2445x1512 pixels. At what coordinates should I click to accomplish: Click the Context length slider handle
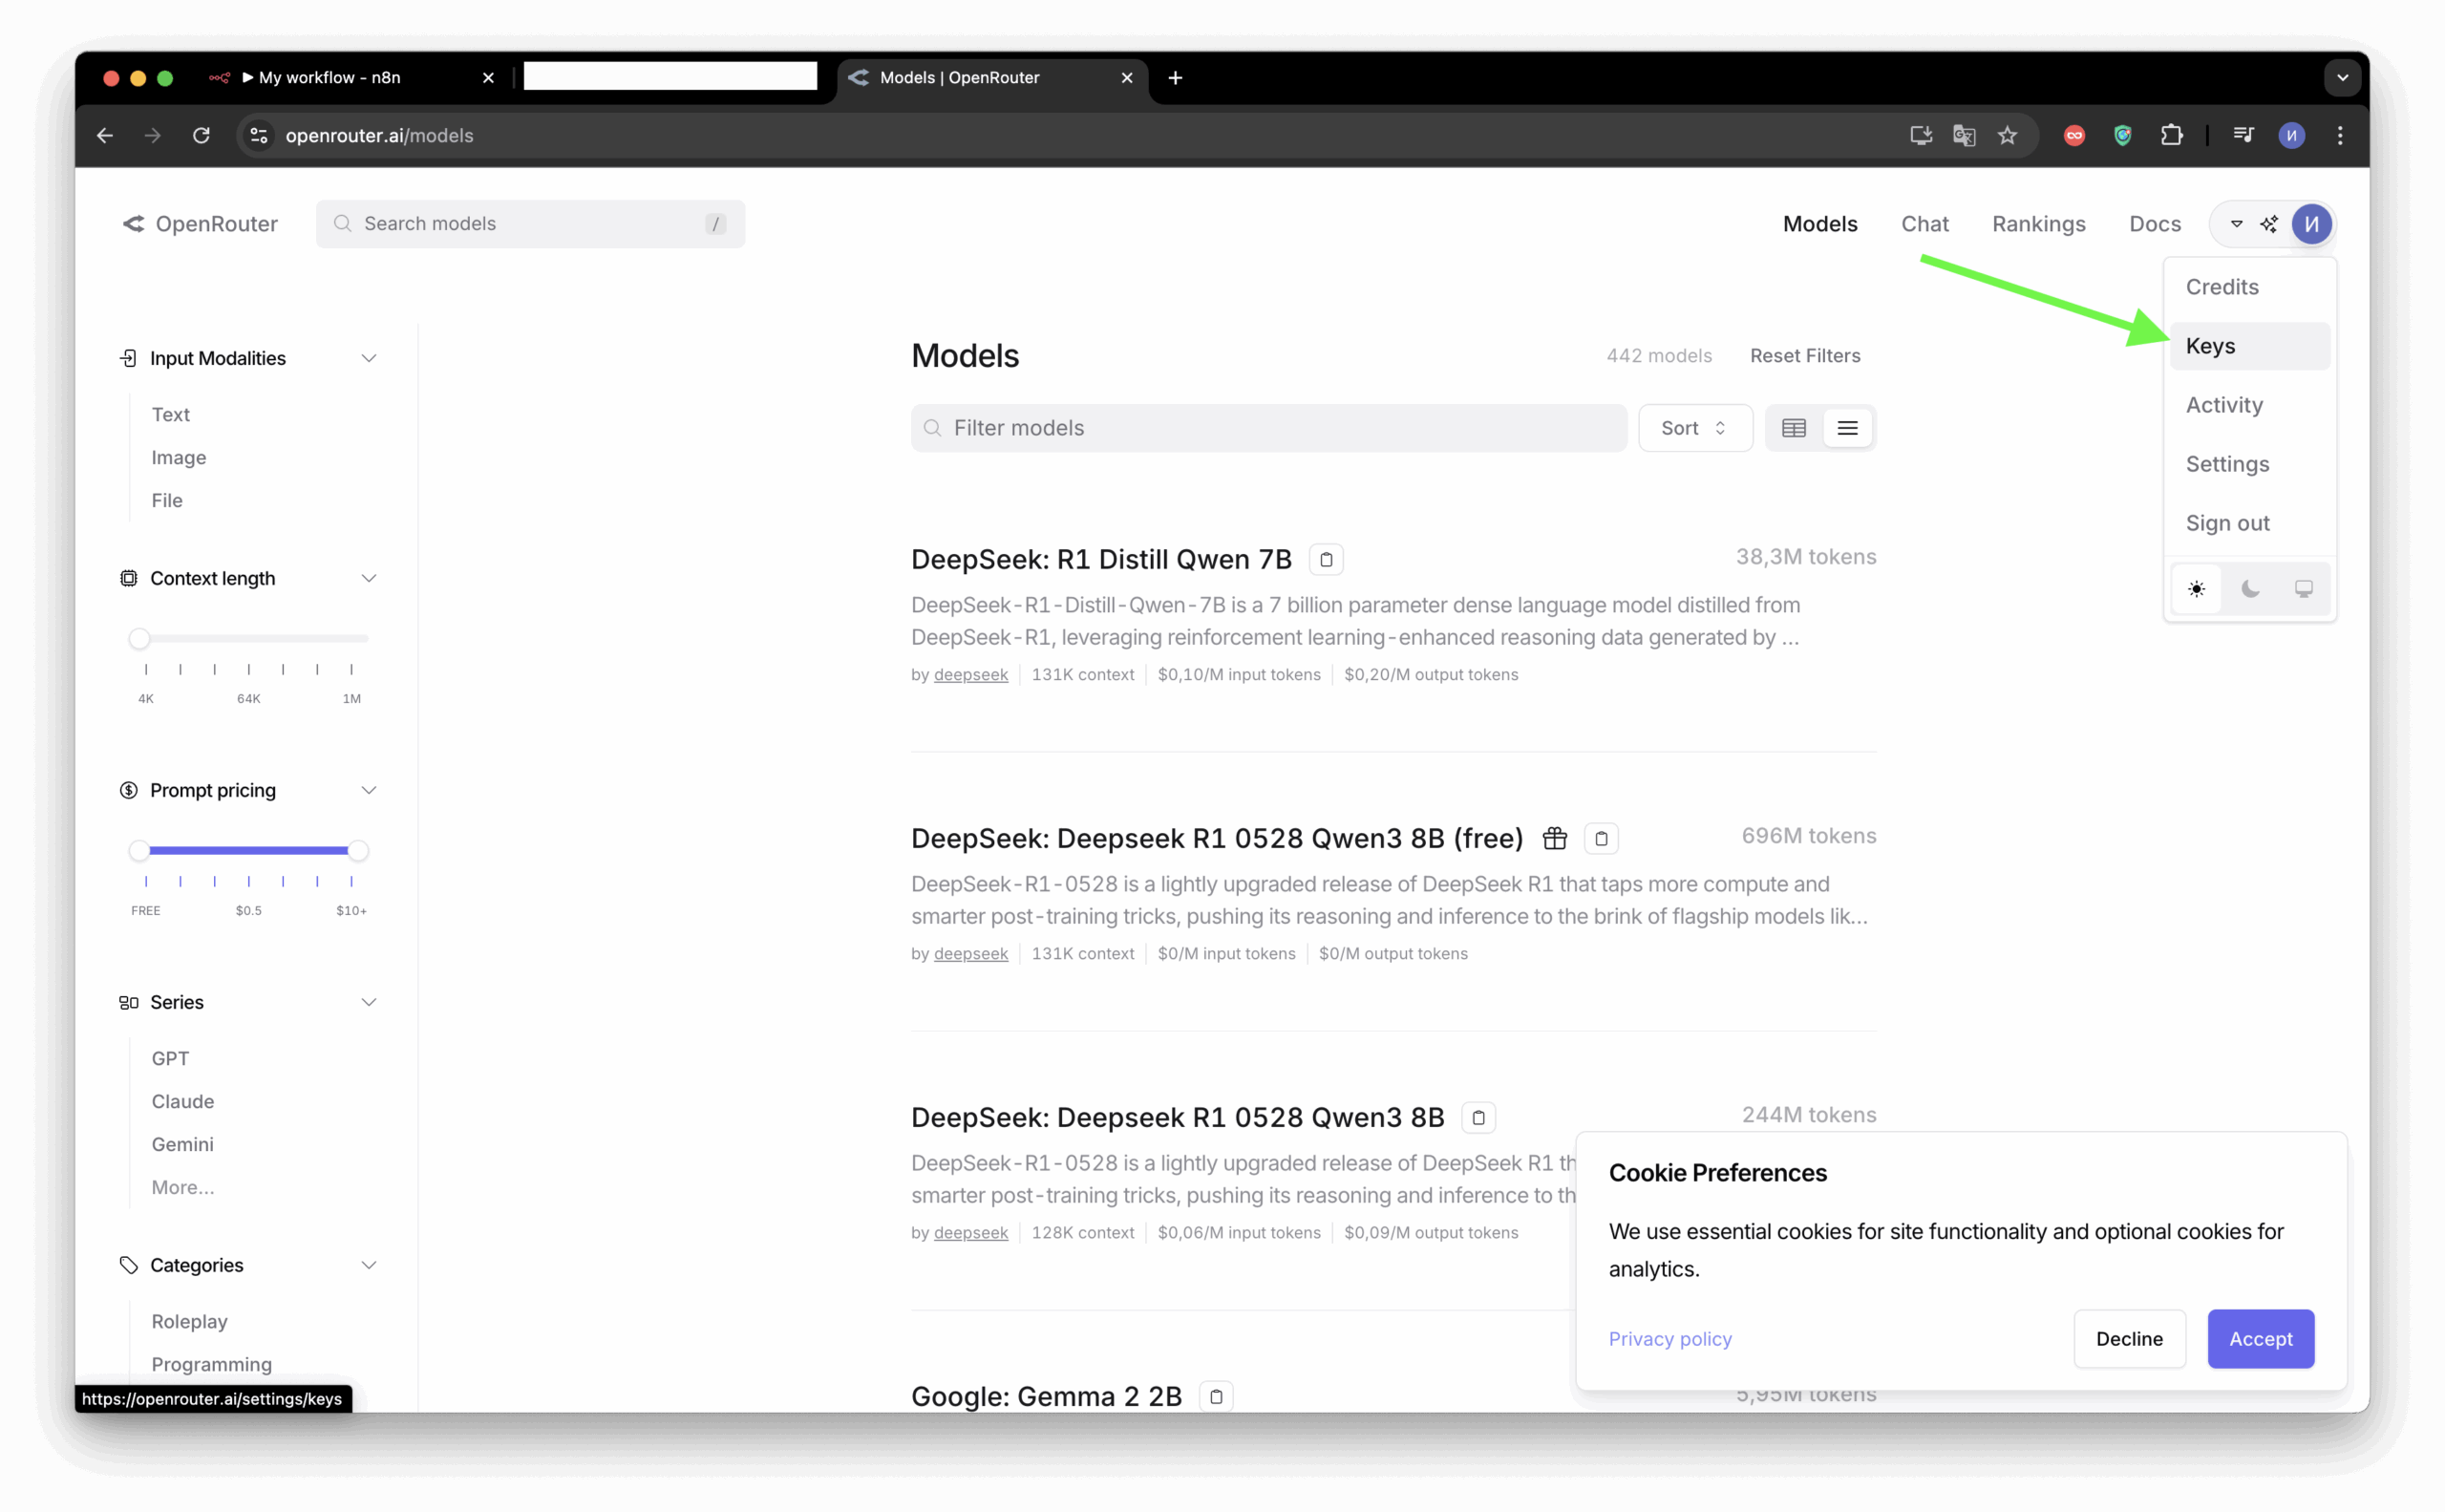(139, 638)
